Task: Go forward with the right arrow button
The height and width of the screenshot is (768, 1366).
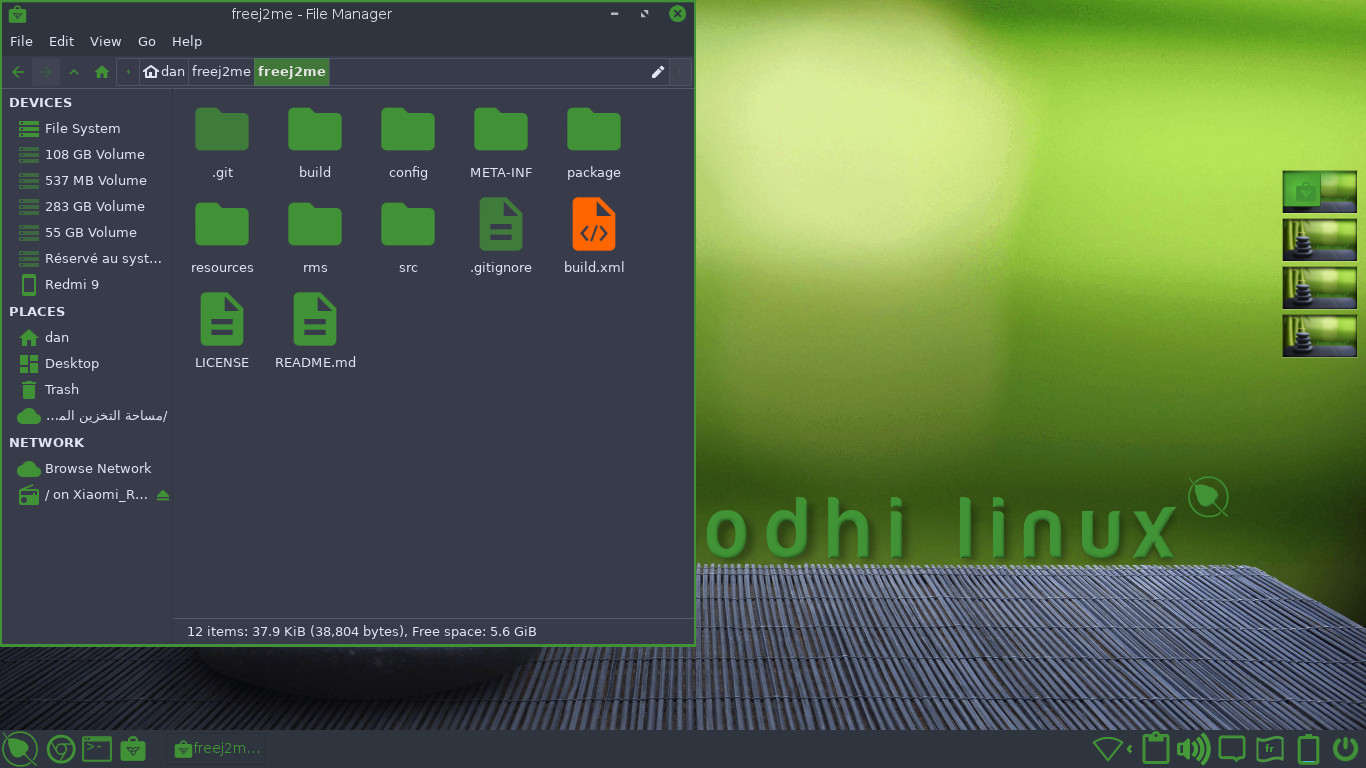Action: pyautogui.click(x=46, y=72)
